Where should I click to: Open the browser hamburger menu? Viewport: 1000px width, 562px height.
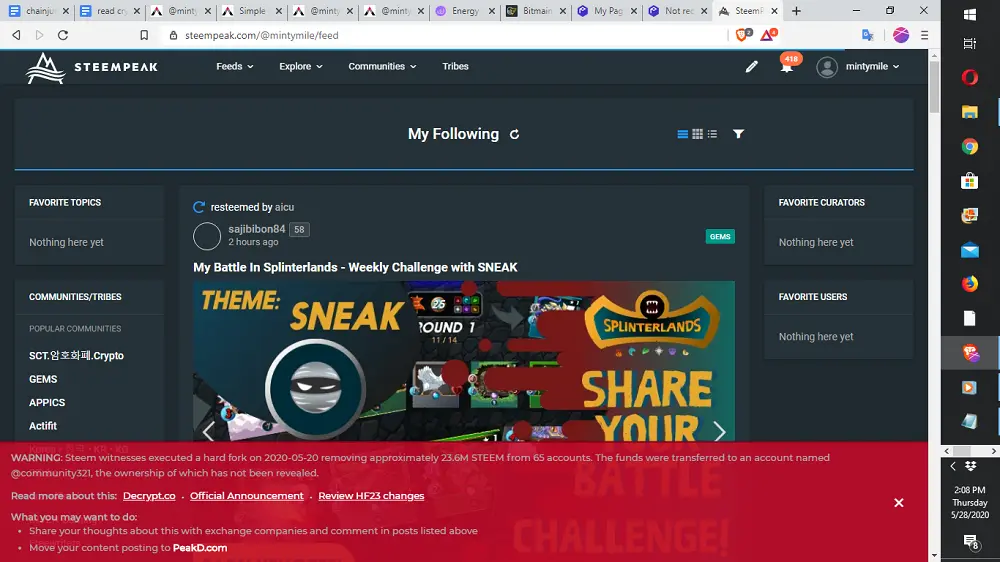tap(924, 35)
